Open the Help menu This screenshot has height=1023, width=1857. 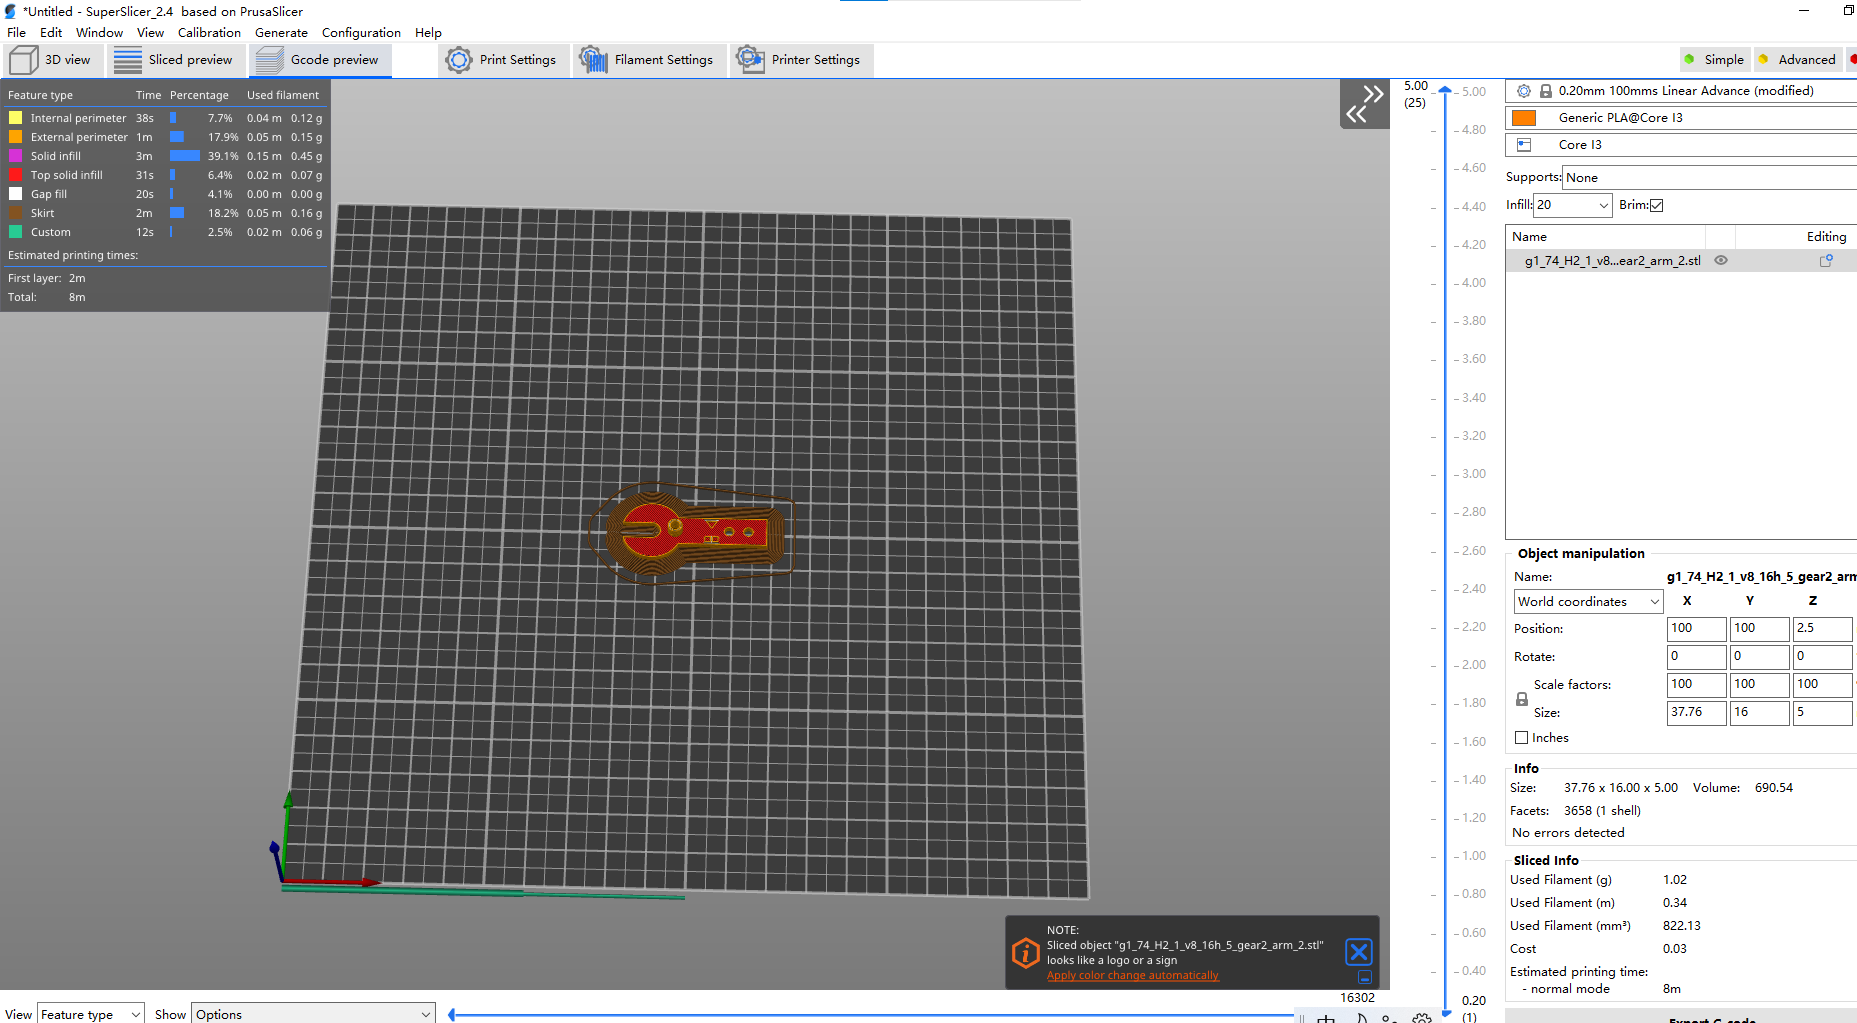click(x=428, y=33)
